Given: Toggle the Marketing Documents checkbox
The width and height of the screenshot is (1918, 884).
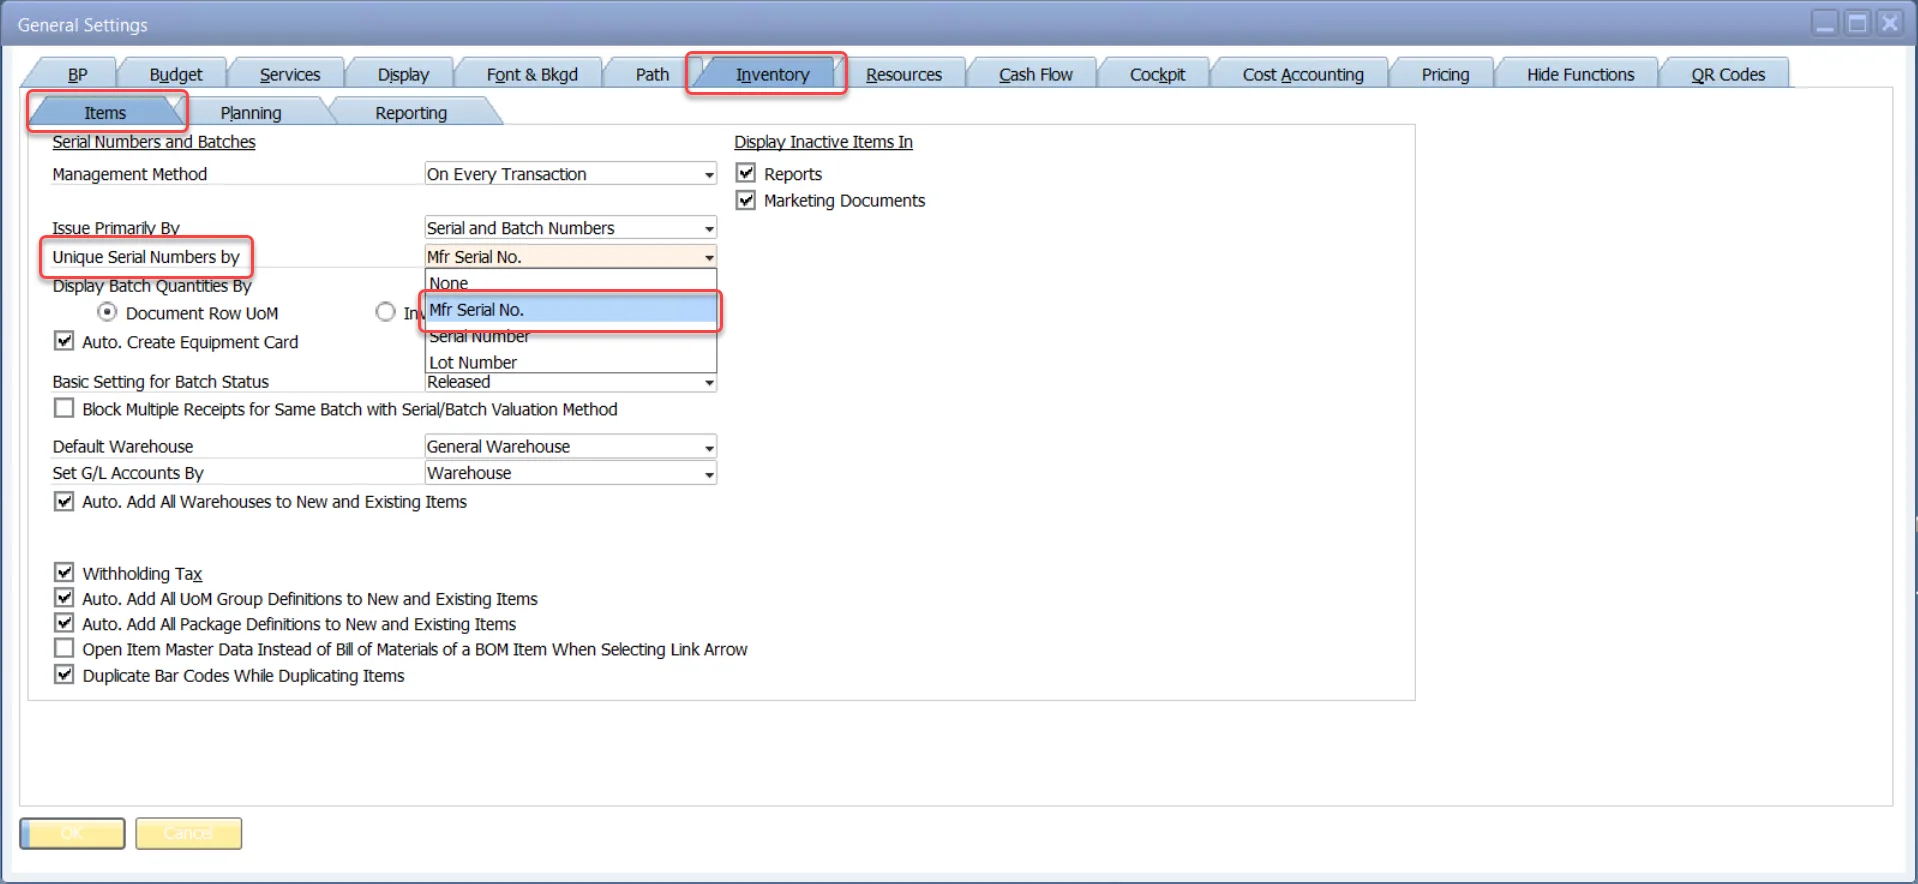Looking at the screenshot, I should [746, 200].
